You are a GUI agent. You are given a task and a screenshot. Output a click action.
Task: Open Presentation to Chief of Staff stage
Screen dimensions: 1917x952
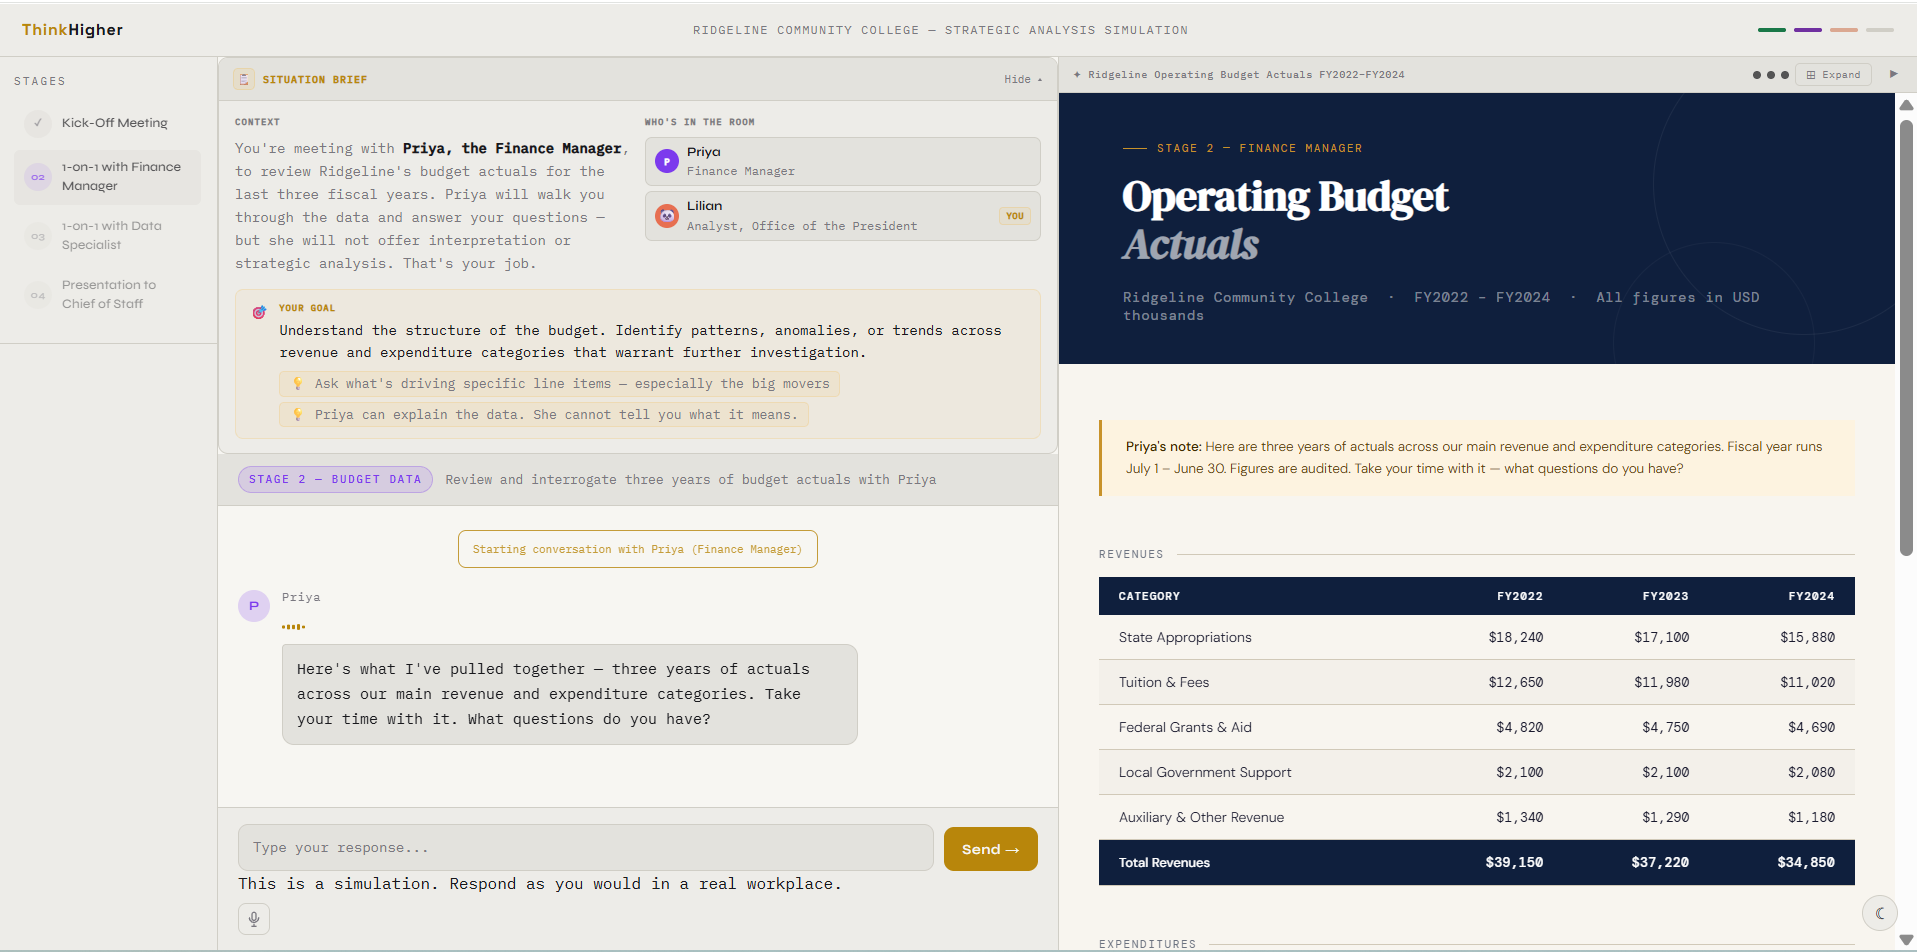pos(107,295)
